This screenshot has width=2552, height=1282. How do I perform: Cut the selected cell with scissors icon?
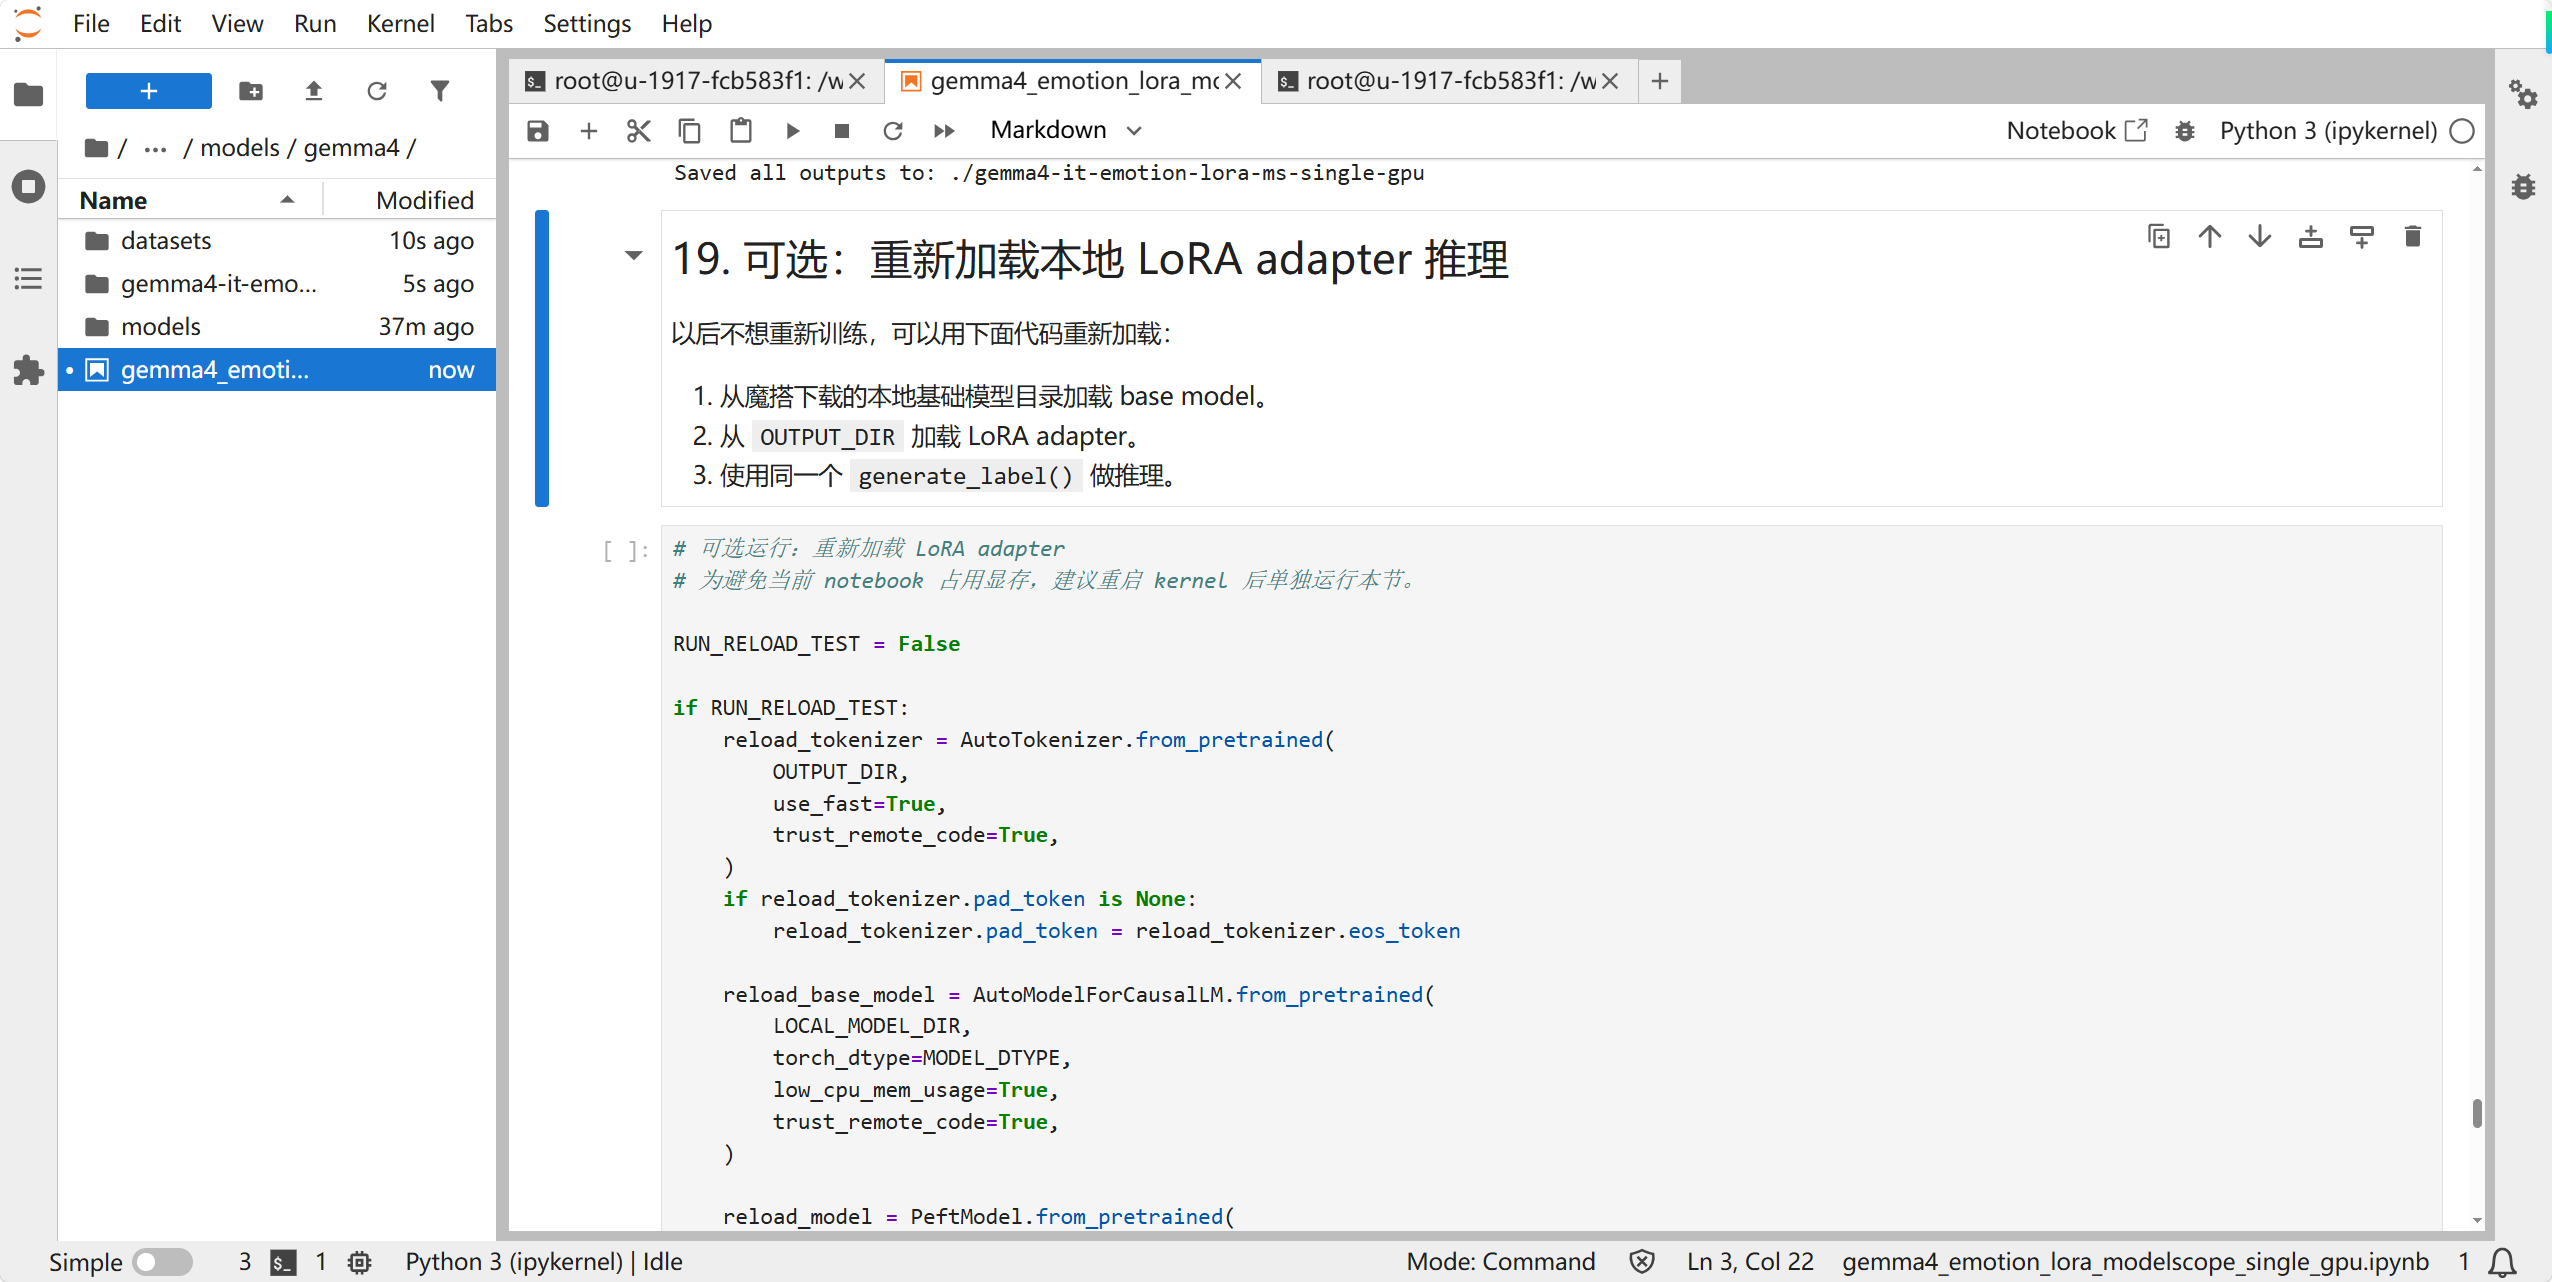(639, 131)
